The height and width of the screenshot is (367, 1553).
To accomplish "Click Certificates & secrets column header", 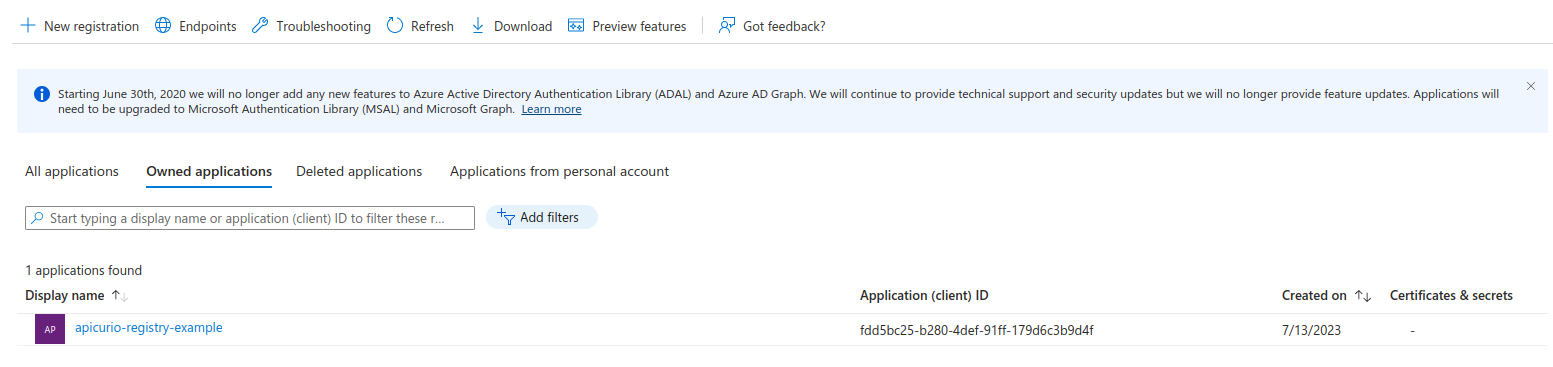I will 1451,296.
